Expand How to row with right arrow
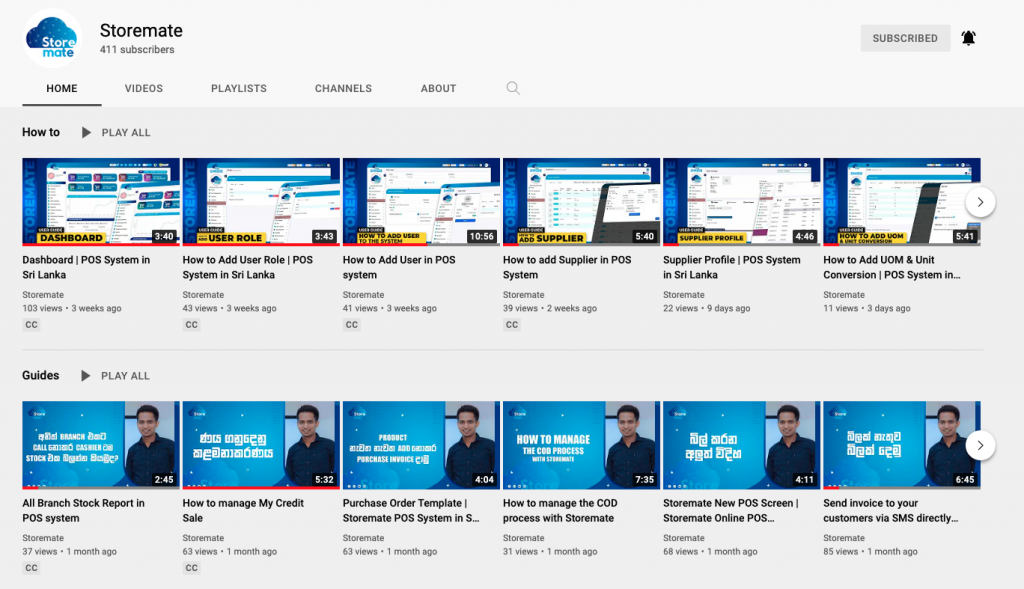 tap(980, 202)
